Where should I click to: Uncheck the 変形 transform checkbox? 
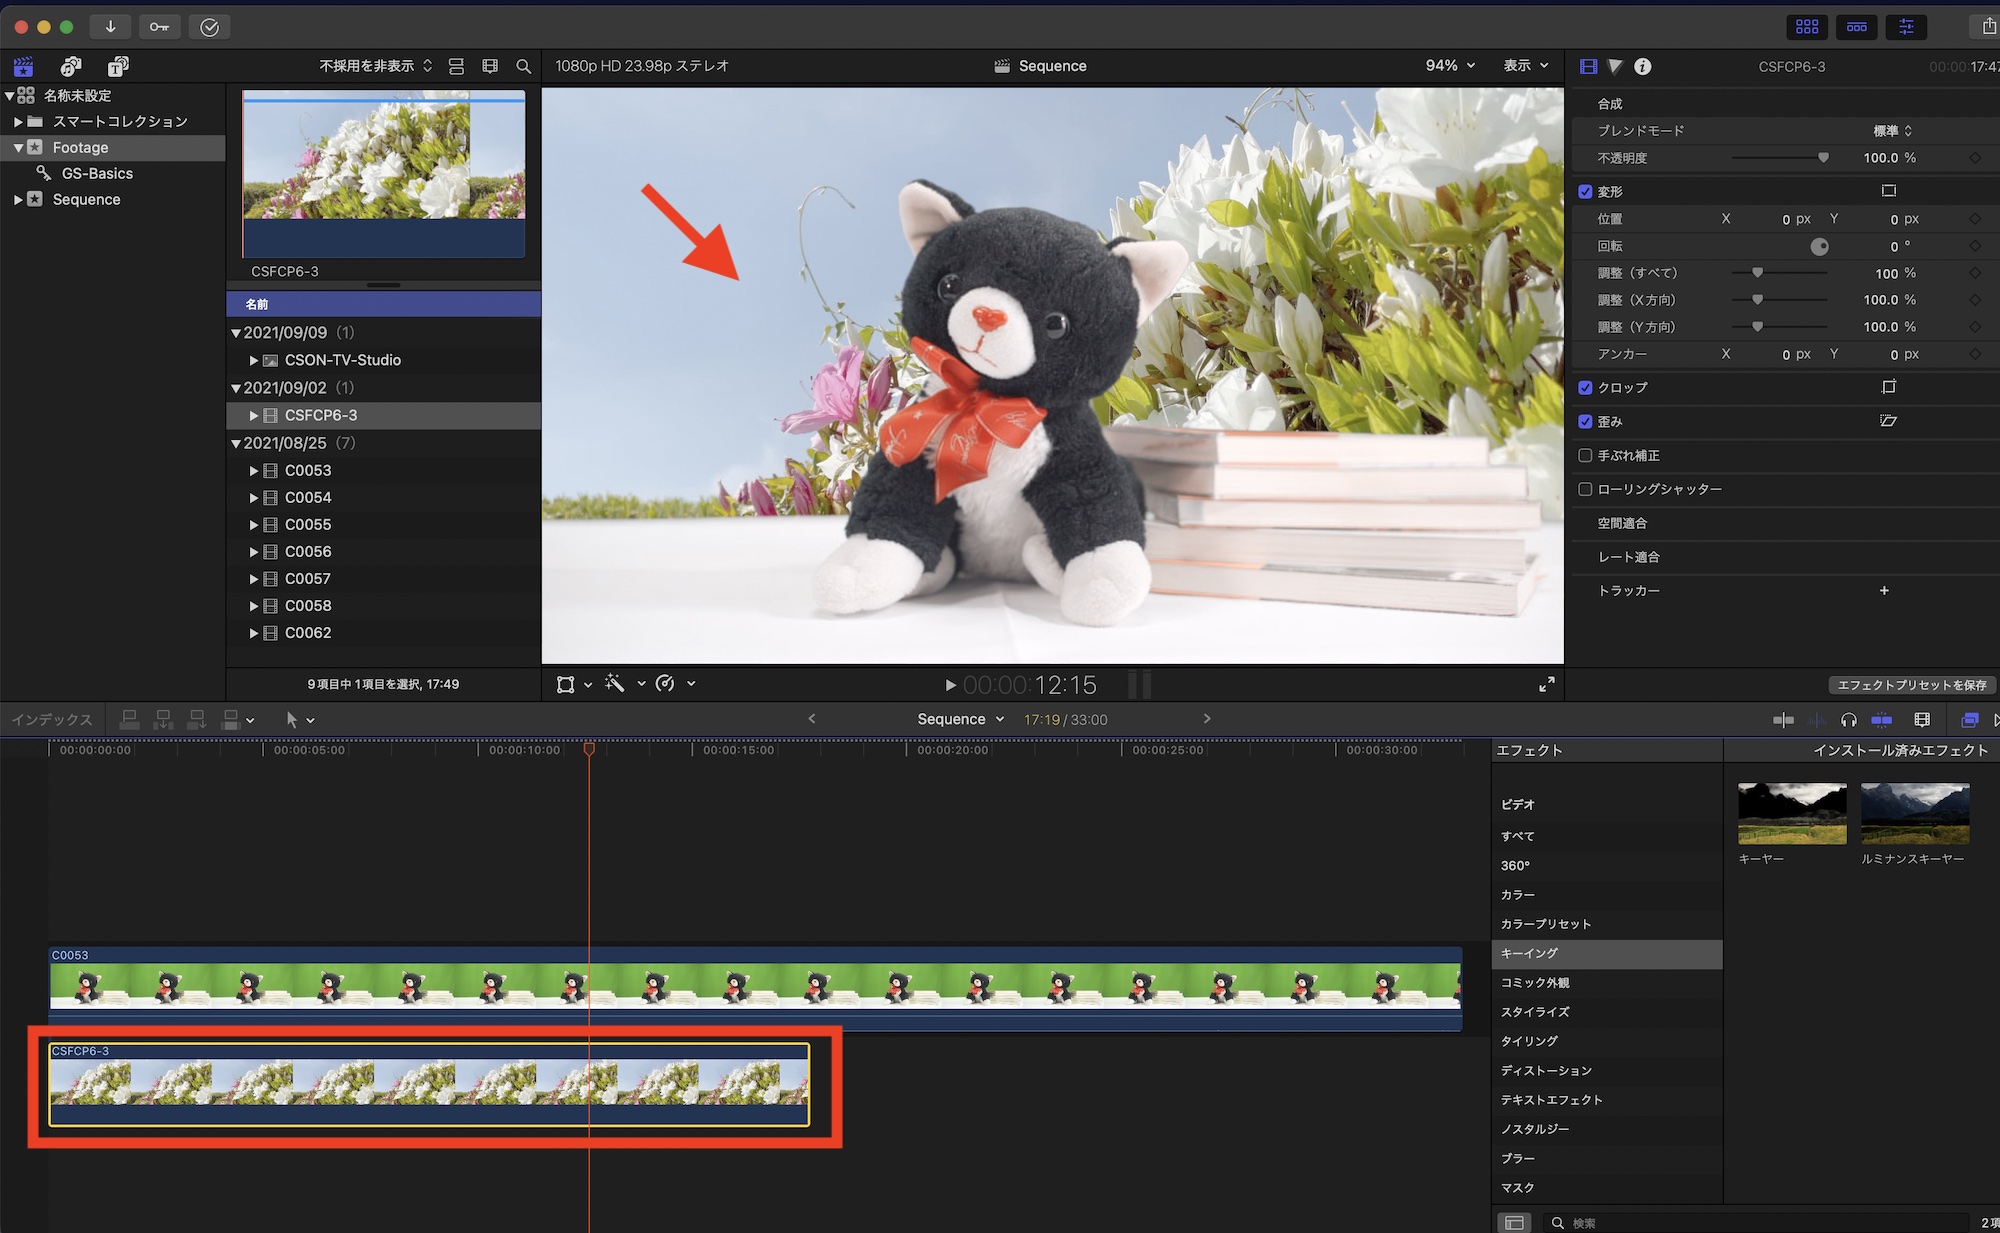point(1585,191)
